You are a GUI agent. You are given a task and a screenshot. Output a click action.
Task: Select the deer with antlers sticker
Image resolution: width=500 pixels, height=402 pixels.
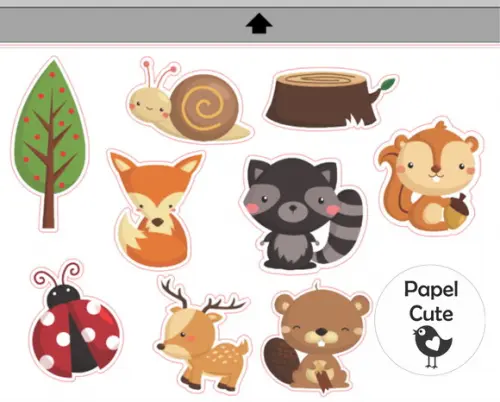point(203,335)
